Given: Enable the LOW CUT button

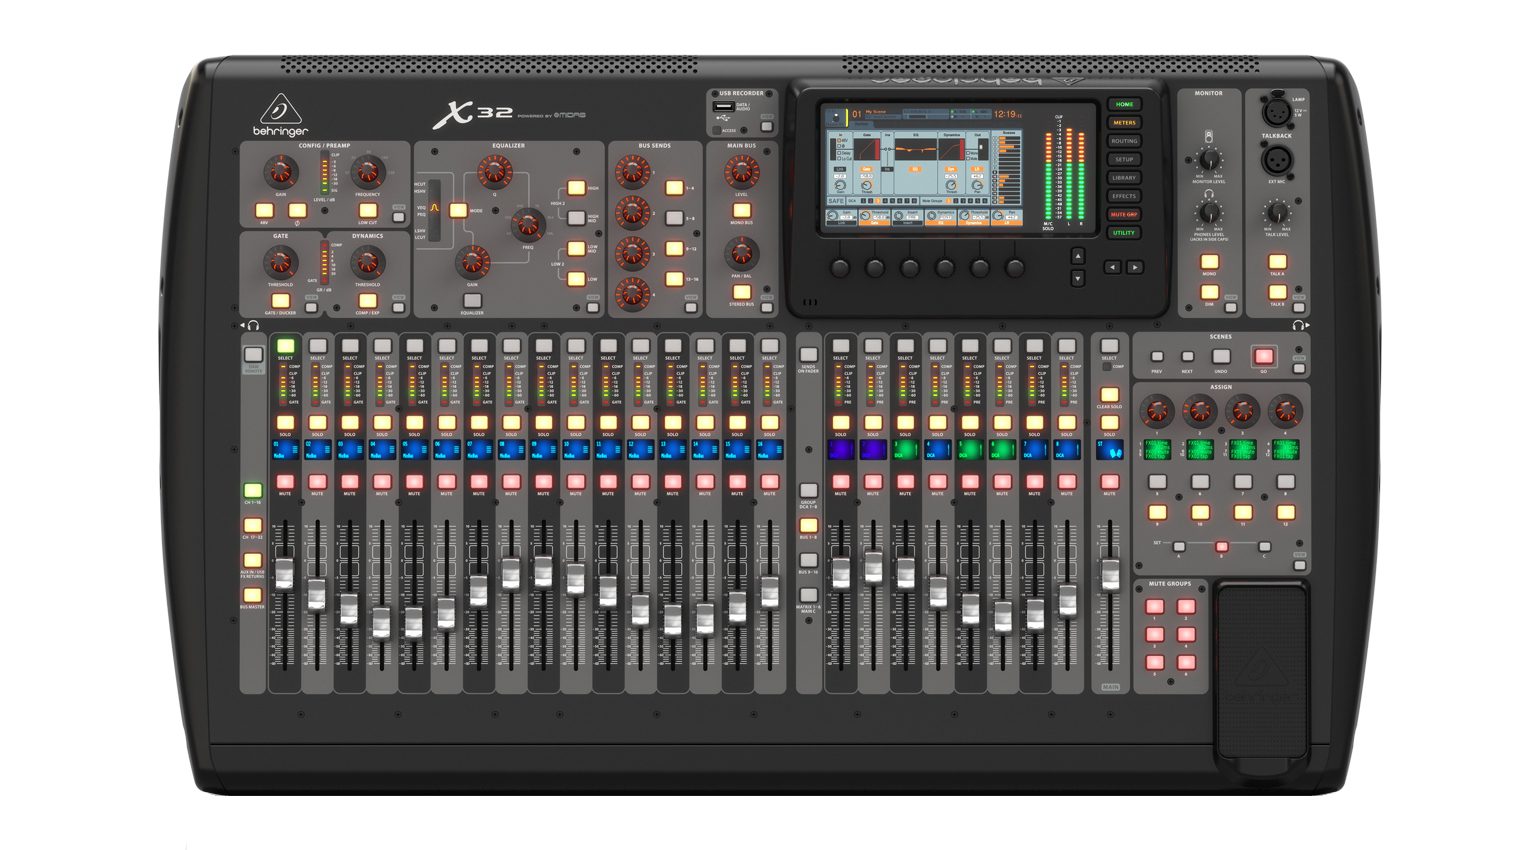Looking at the screenshot, I should 368,211.
